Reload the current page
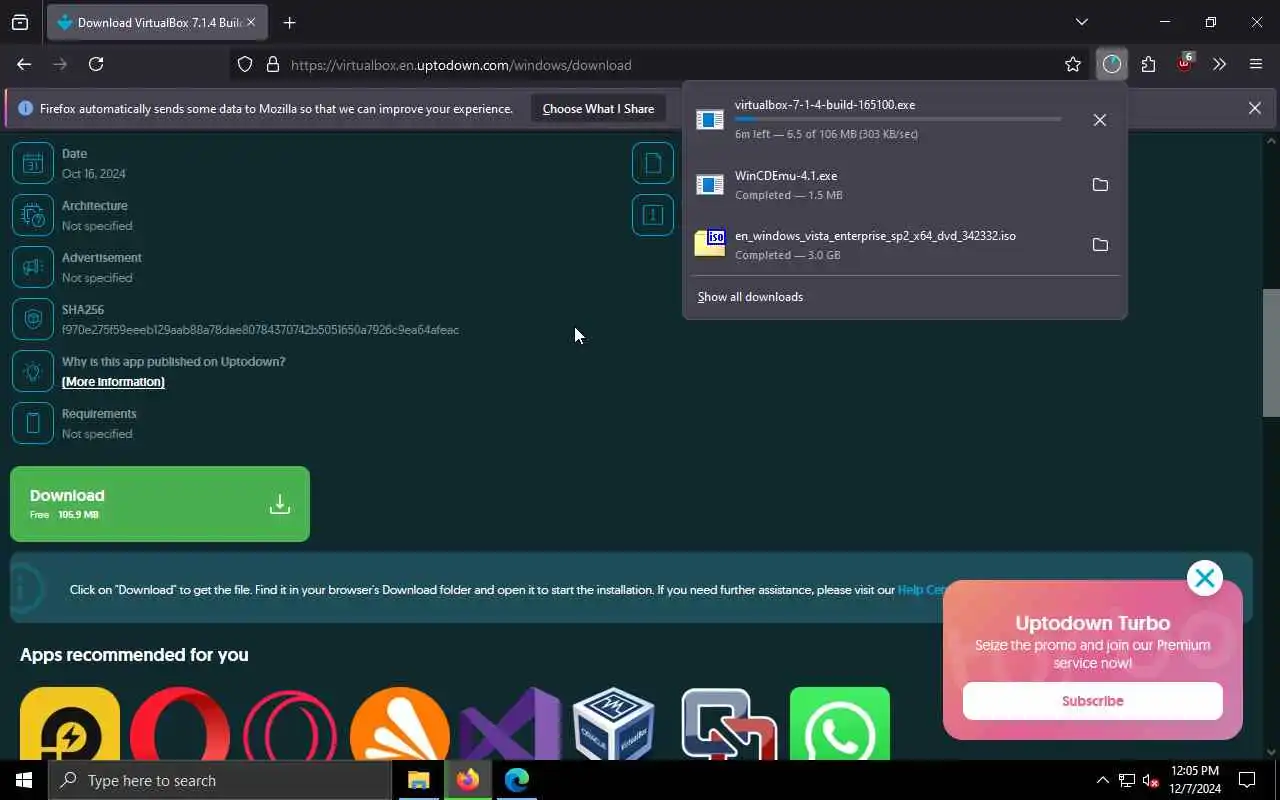This screenshot has height=800, width=1280. (x=96, y=64)
